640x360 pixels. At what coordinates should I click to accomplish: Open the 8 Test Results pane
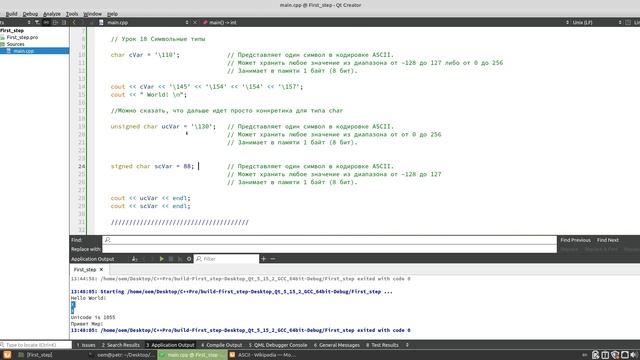(x=382, y=345)
